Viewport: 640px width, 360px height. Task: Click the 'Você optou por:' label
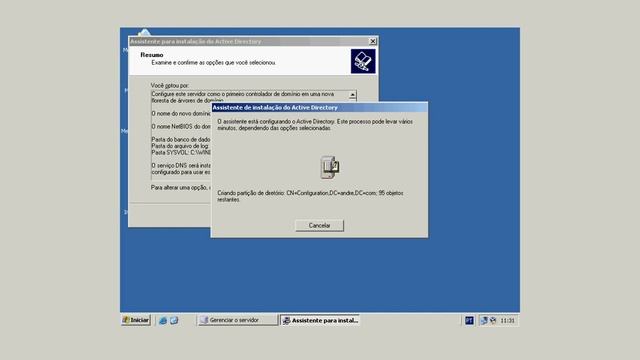click(x=170, y=86)
